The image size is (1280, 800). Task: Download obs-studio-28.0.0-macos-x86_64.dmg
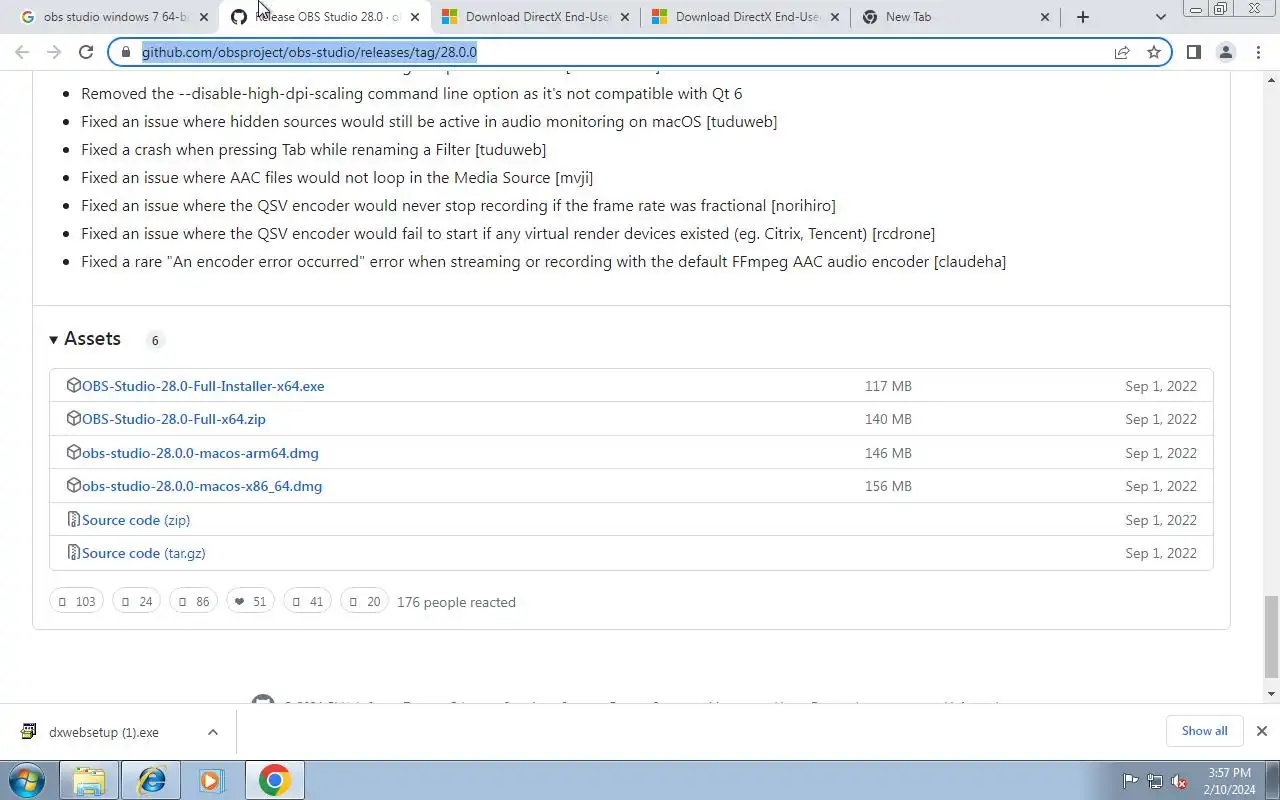click(202, 486)
